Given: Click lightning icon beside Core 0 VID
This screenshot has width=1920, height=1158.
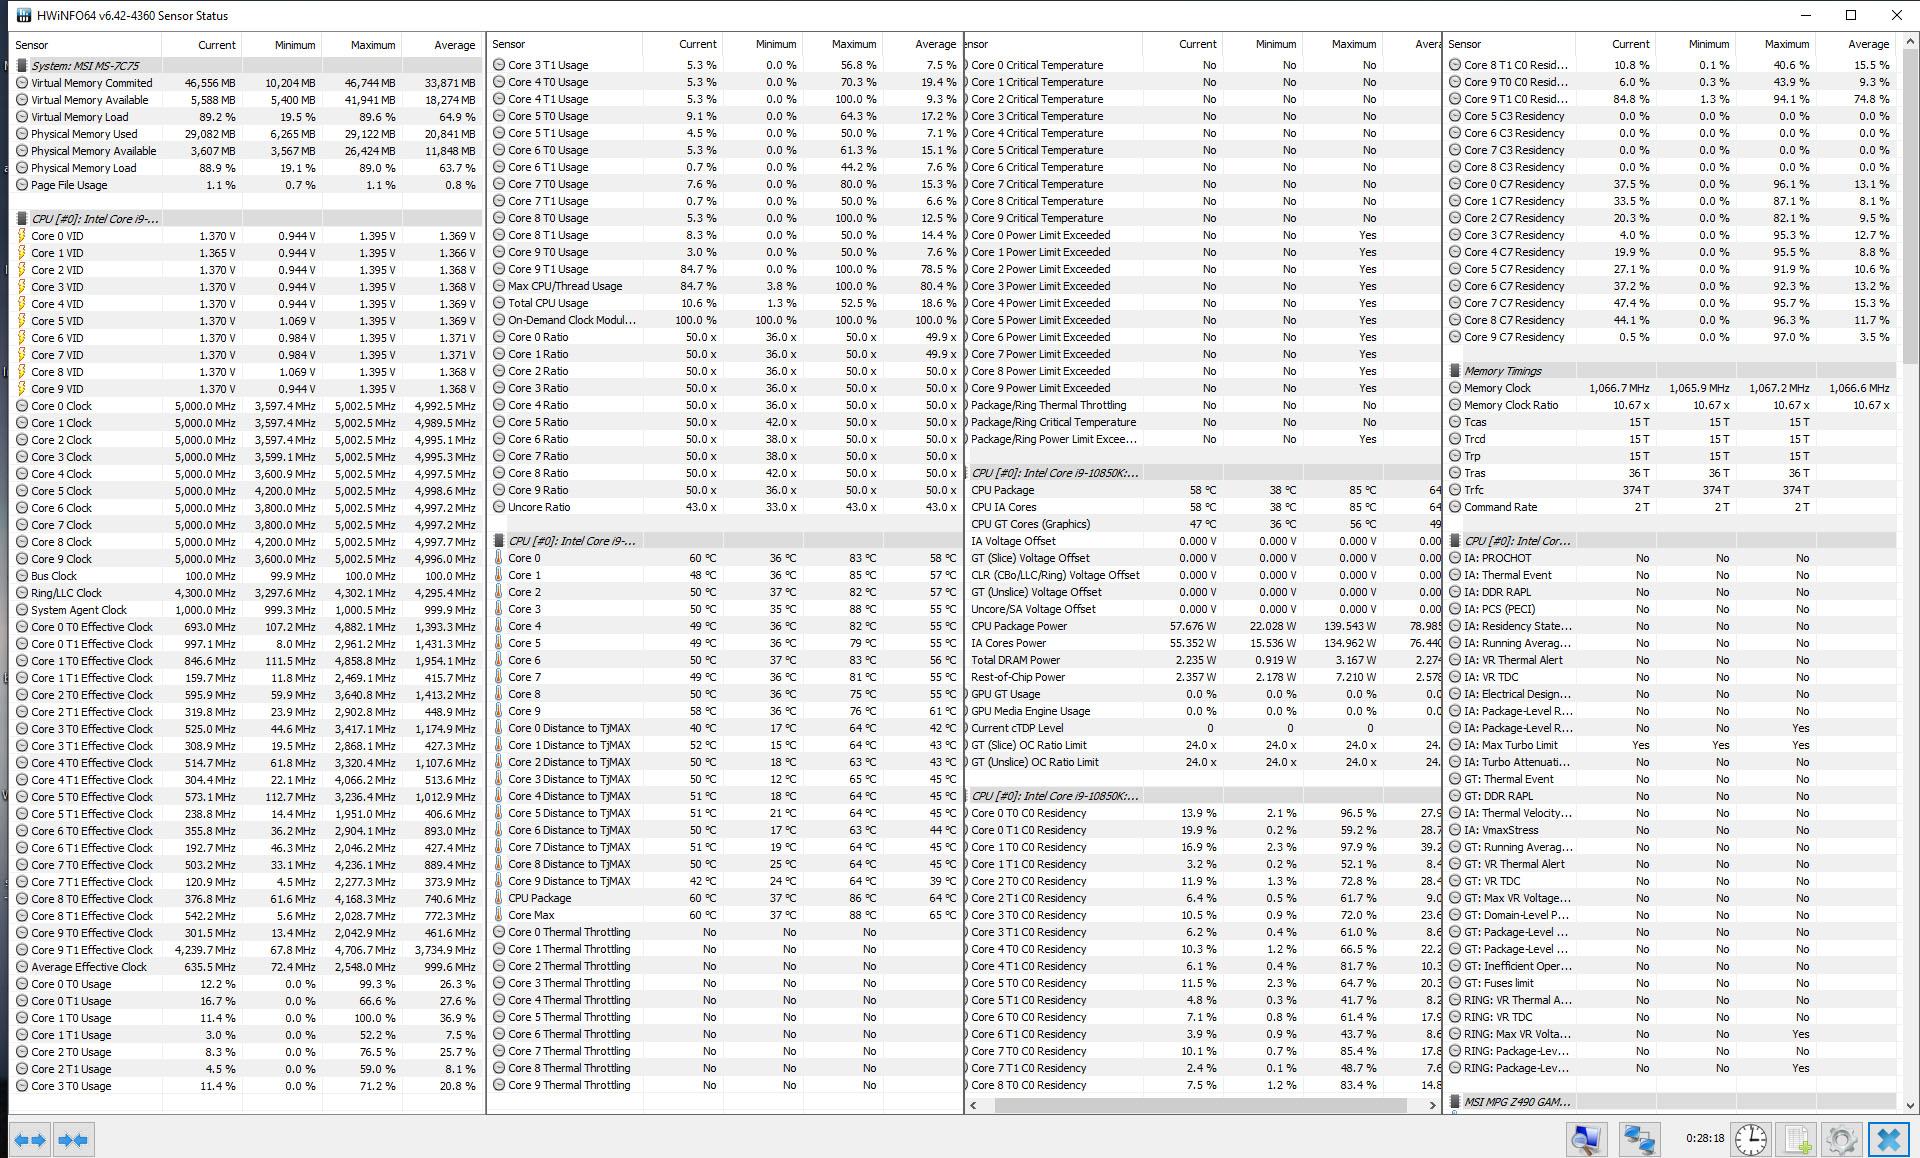Looking at the screenshot, I should point(22,236).
